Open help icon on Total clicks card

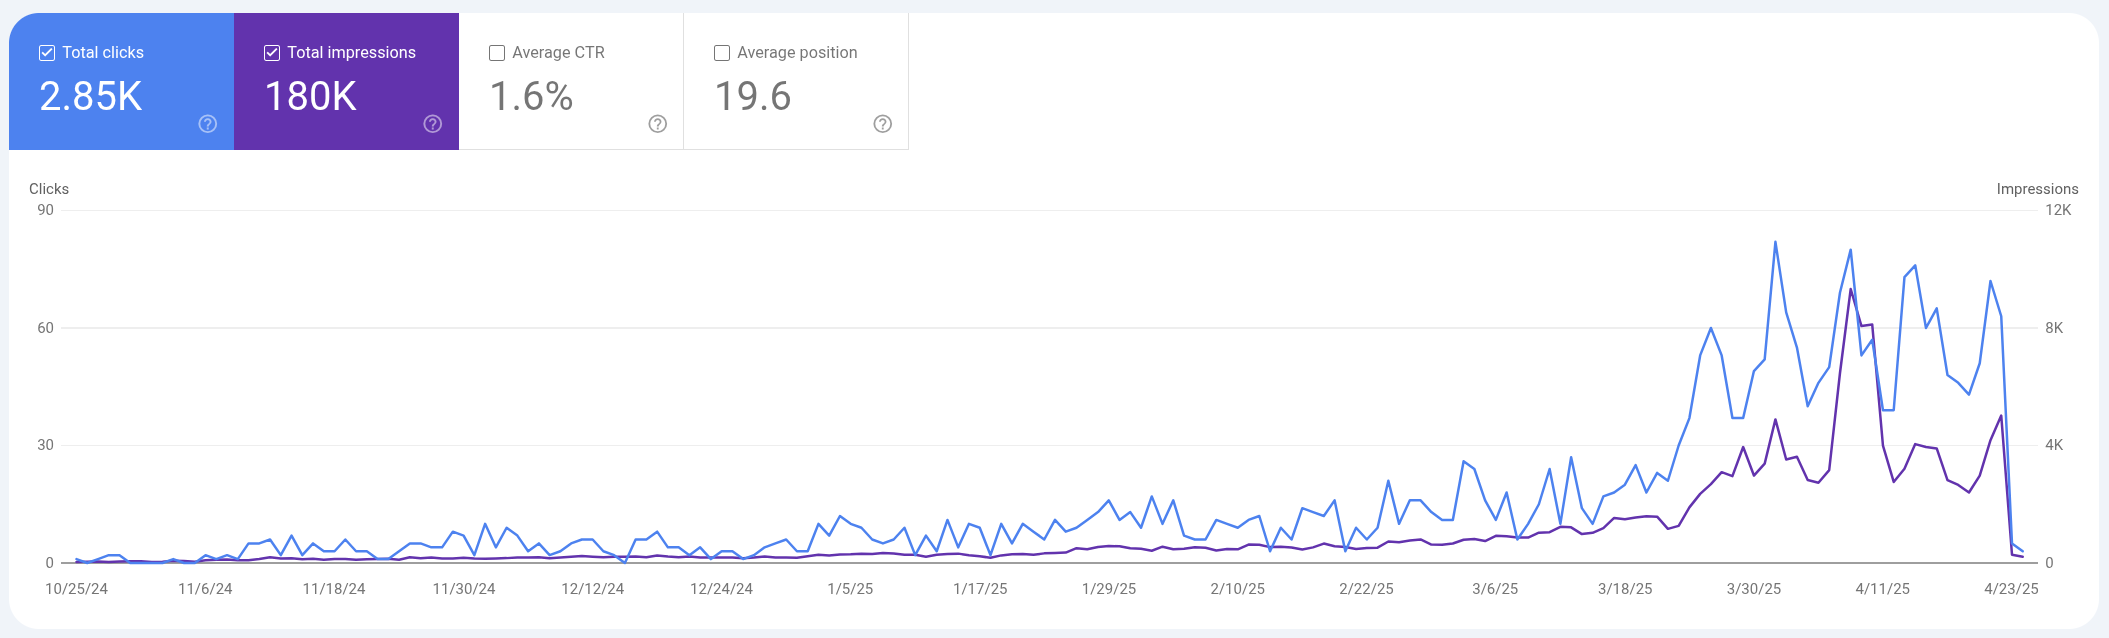(208, 124)
